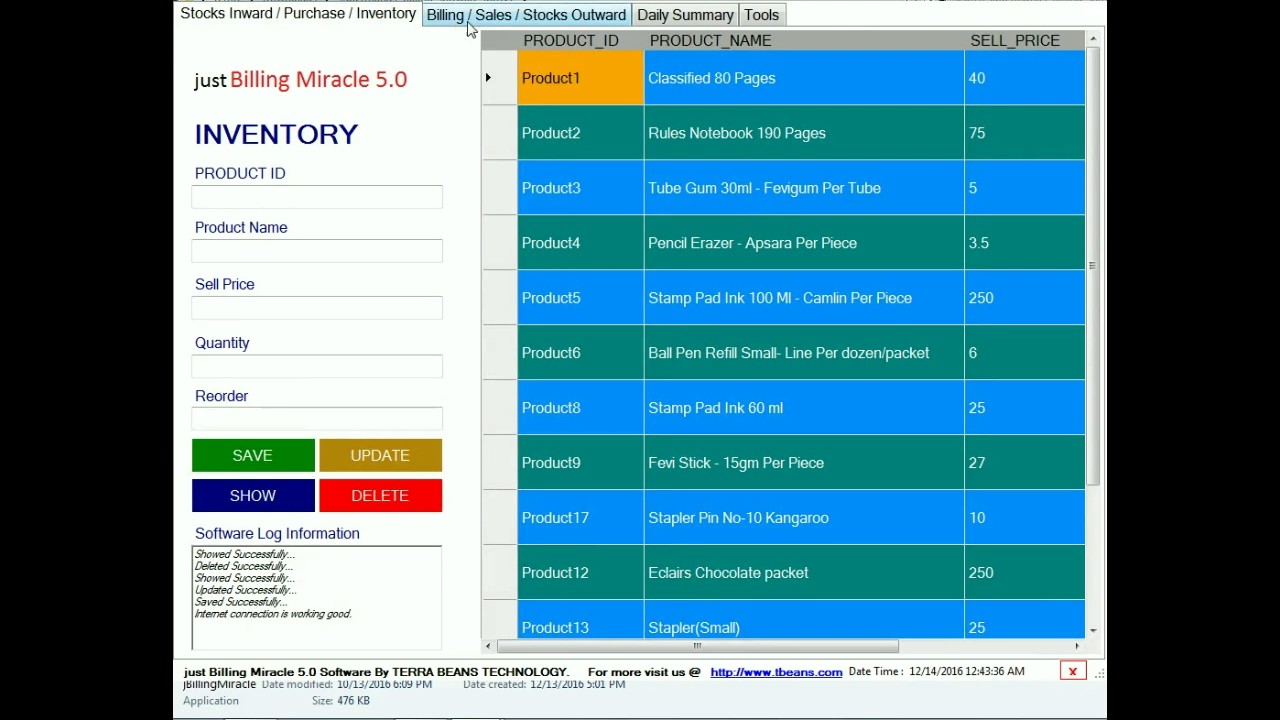
Task: Click inside Software Log Information box
Action: click(317, 598)
